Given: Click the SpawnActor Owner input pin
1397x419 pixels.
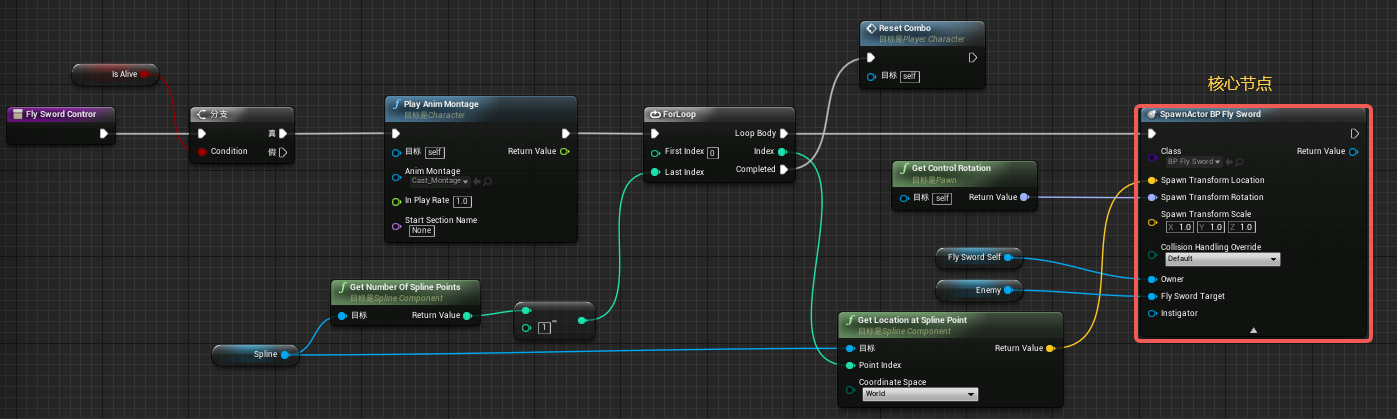Looking at the screenshot, I should (1152, 279).
